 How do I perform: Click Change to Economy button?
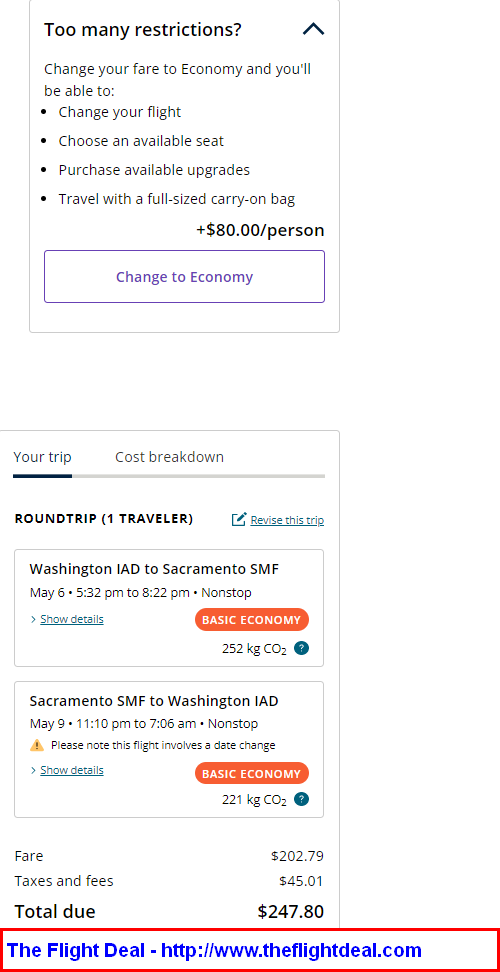pos(184,276)
